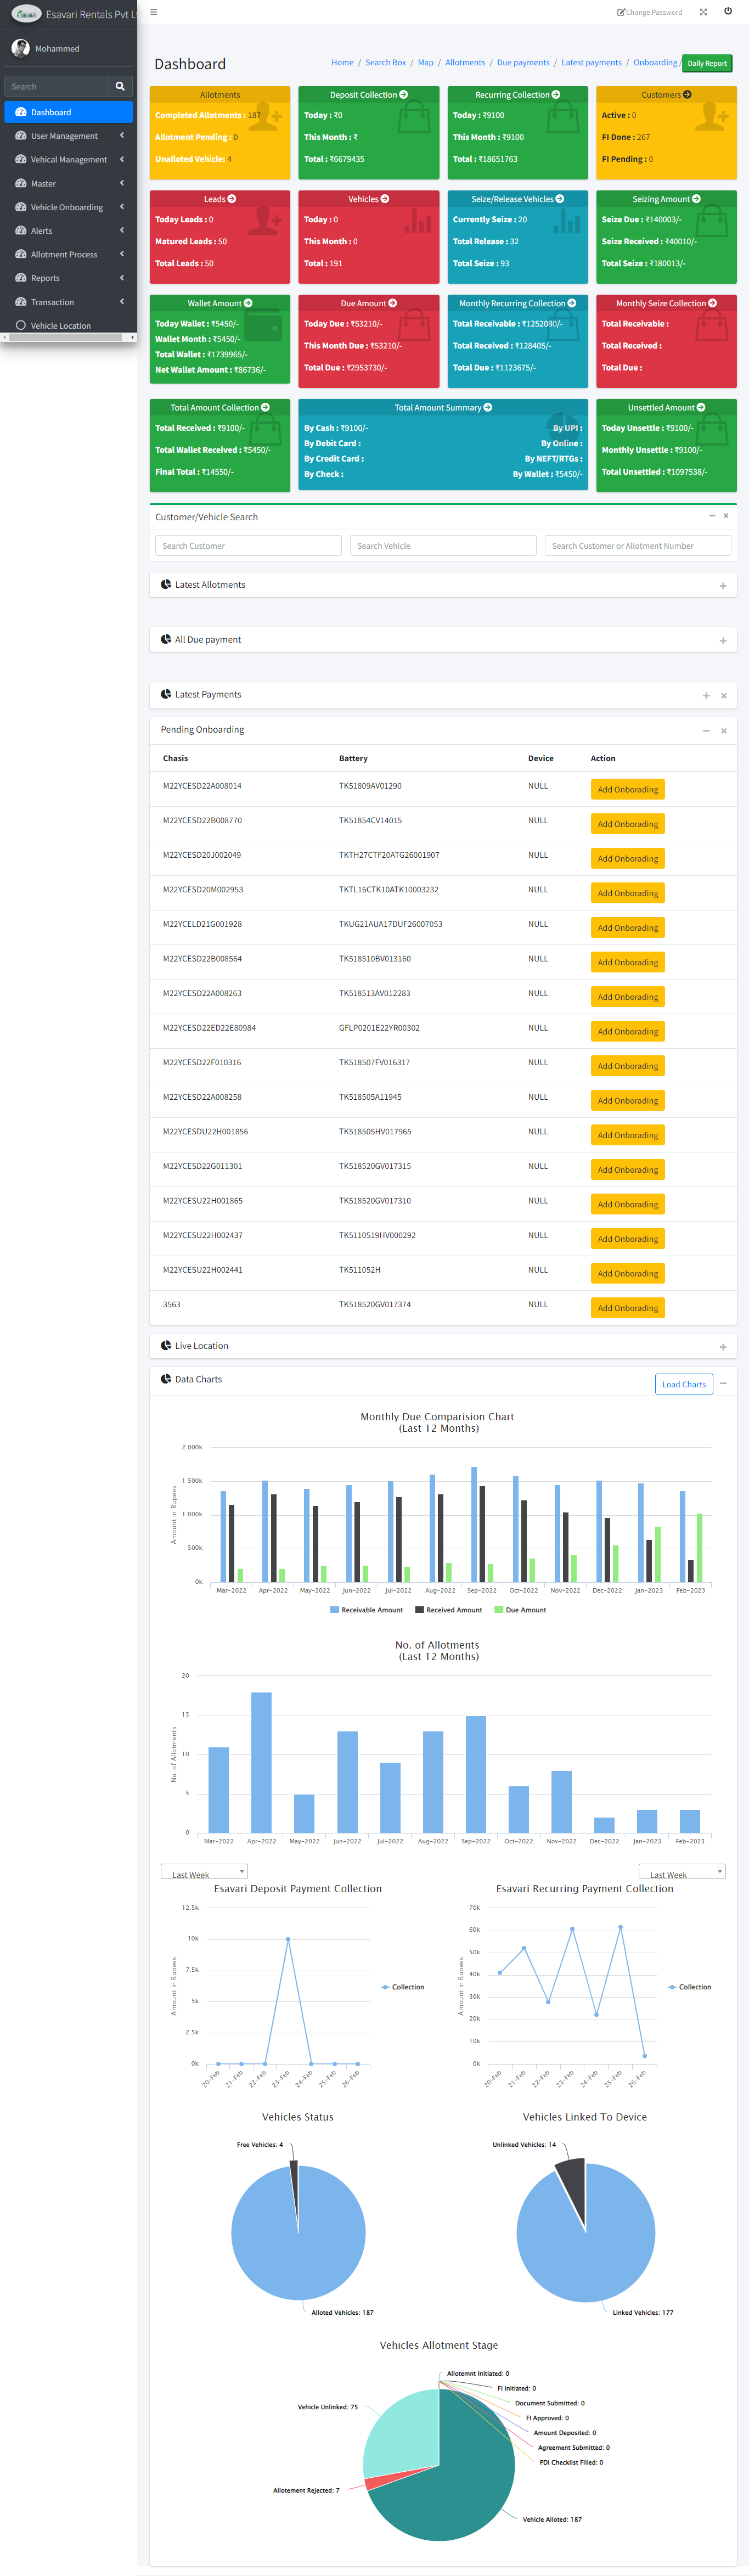Open Seizing Amount arrow icon

pyautogui.click(x=696, y=199)
